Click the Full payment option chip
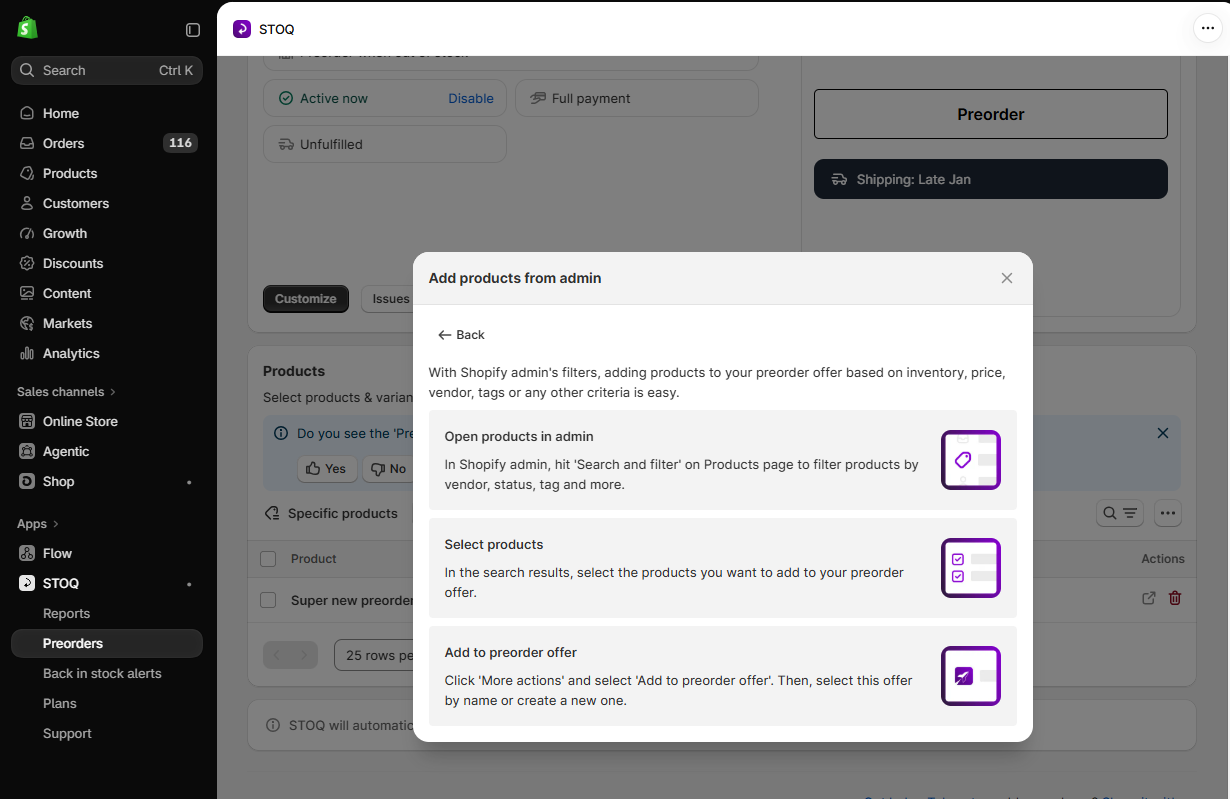Viewport: 1230px width, 799px height. point(637,98)
